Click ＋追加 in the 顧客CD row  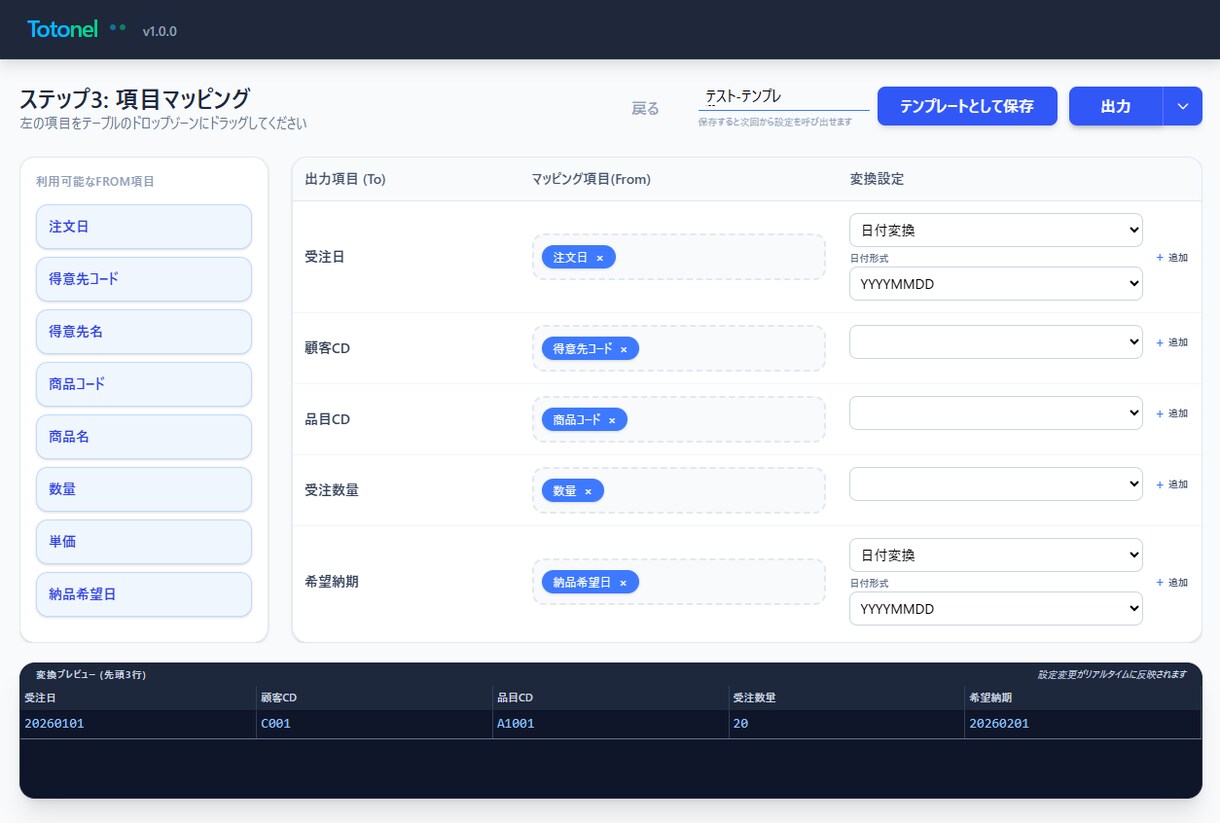(x=1172, y=342)
